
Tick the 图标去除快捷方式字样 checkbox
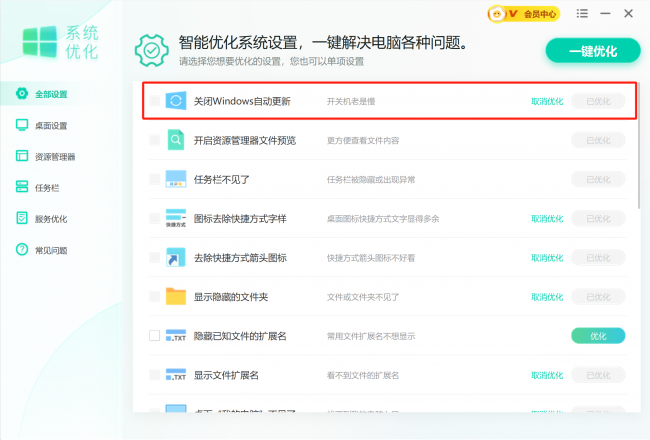click(x=155, y=218)
